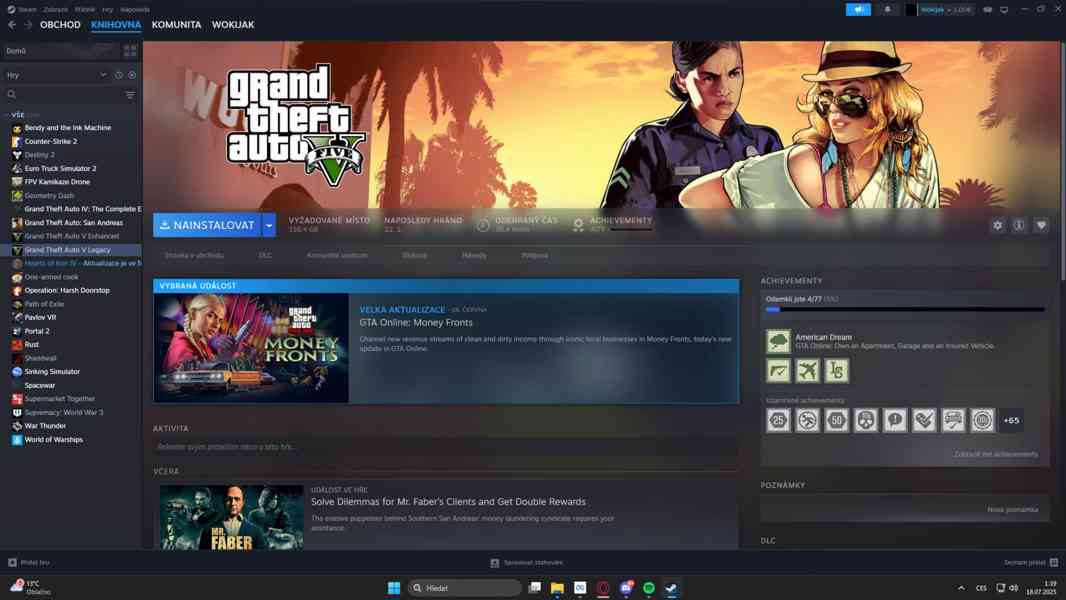Select Grand Theft Auto: San Andreas
The width and height of the screenshot is (1066, 600).
click(x=73, y=223)
